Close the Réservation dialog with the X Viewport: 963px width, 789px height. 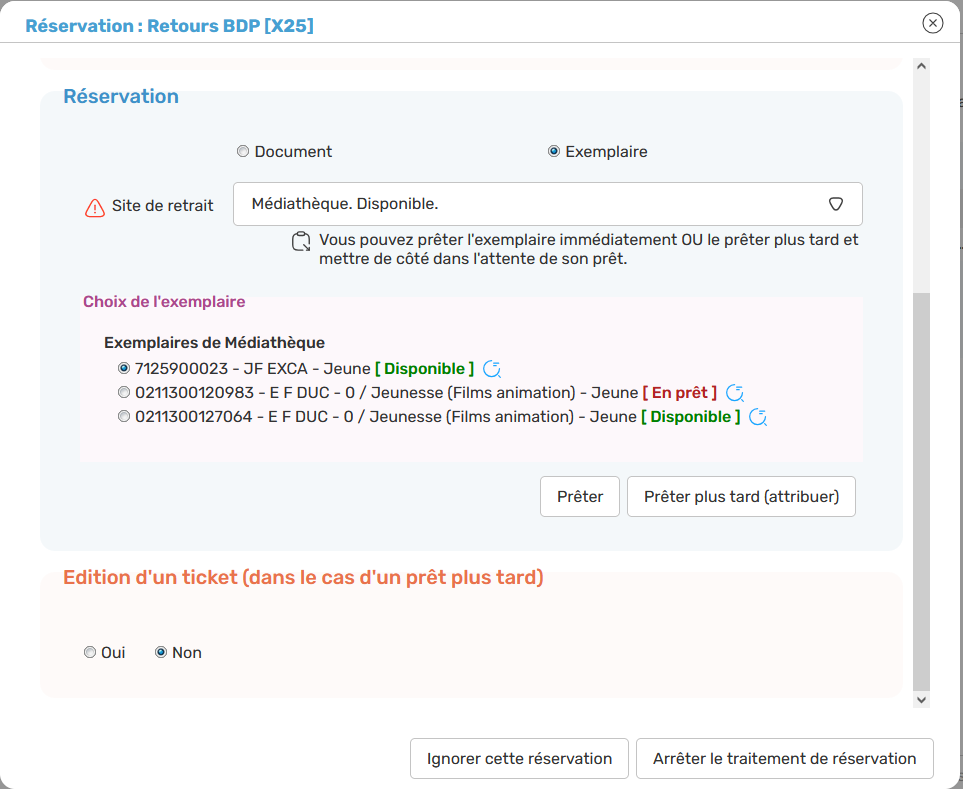932,23
